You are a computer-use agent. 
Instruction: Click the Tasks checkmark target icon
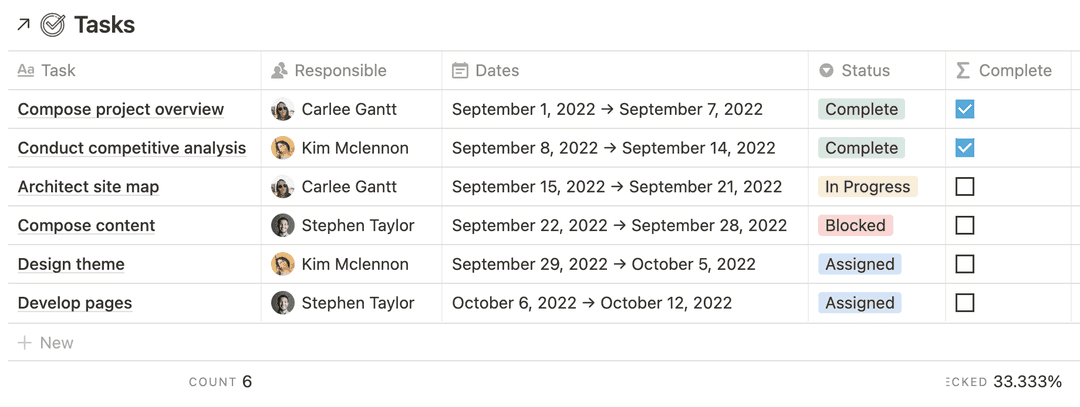53,25
